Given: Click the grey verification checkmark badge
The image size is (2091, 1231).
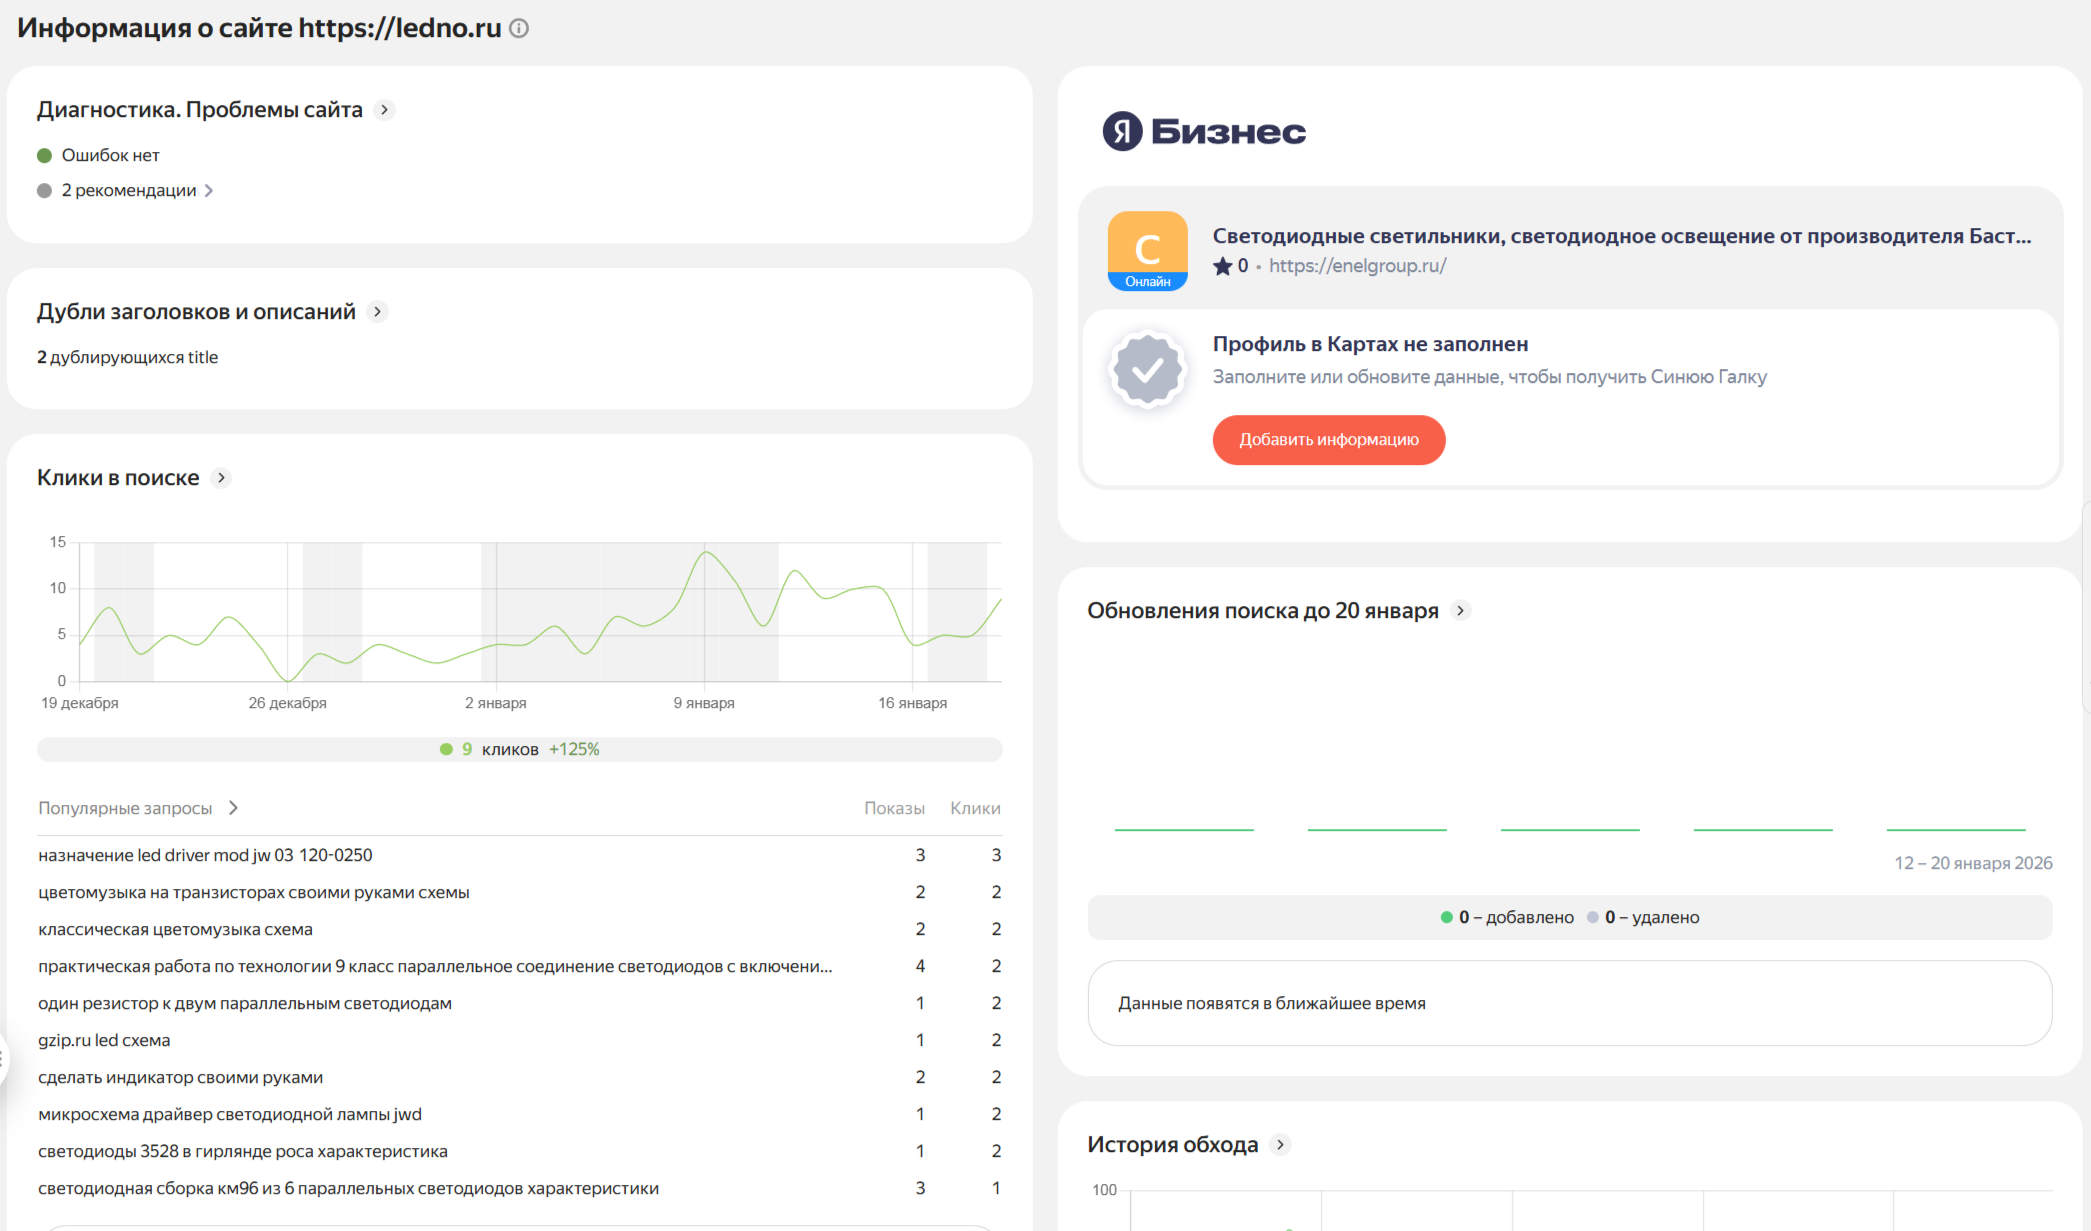Looking at the screenshot, I should click(x=1147, y=370).
